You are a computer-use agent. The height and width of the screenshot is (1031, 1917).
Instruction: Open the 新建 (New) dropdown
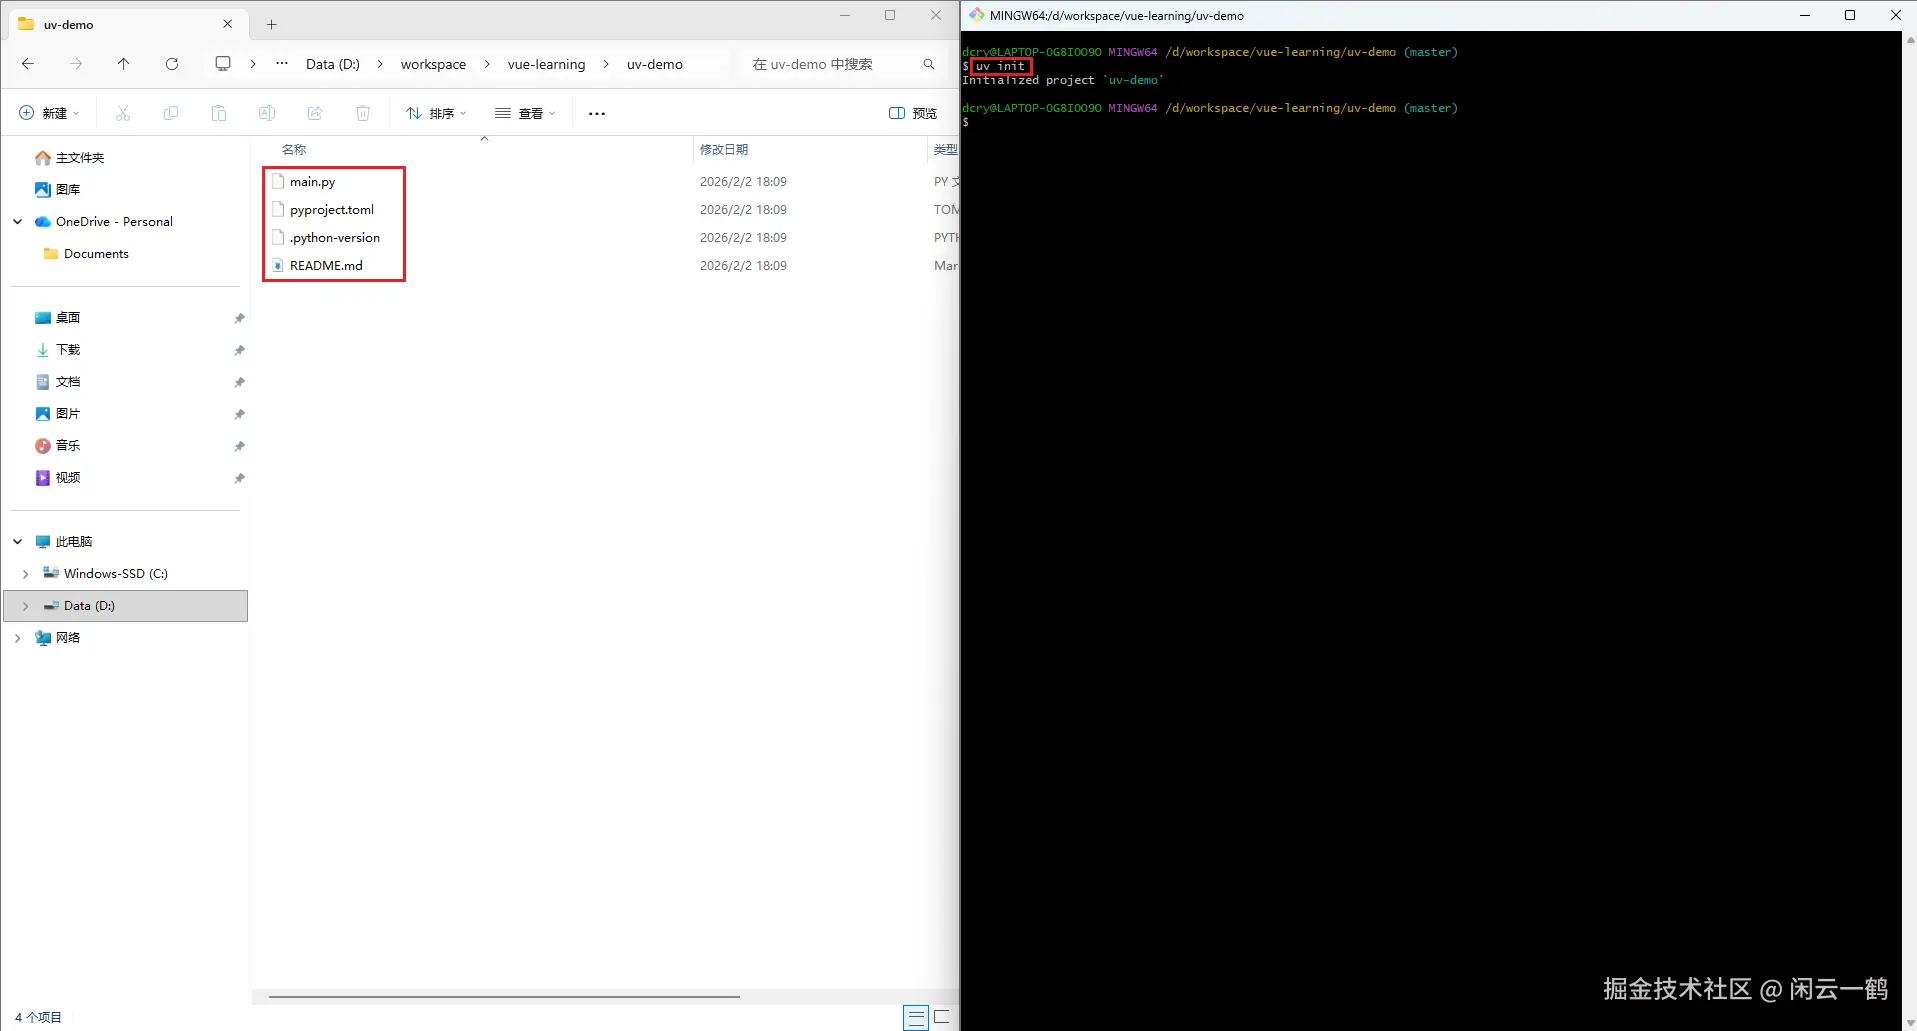[x=49, y=113]
